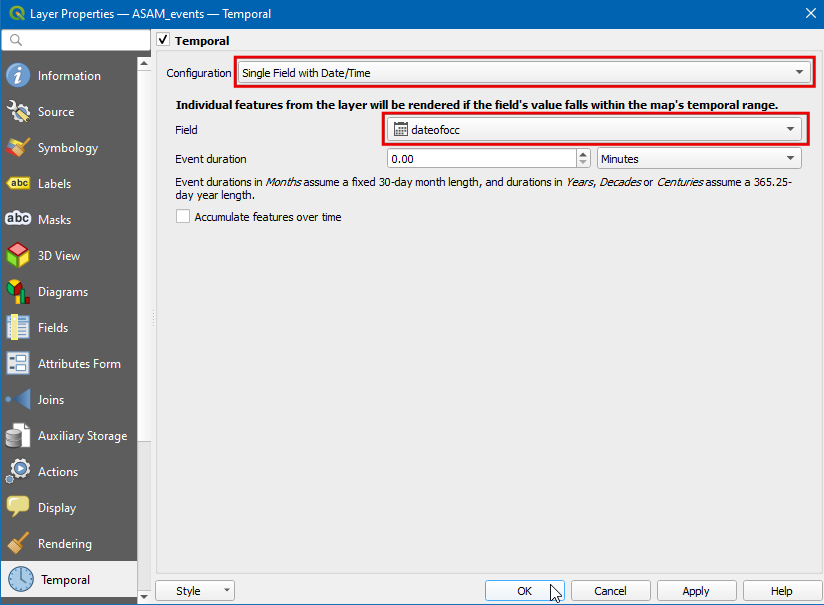Open the Rendering brush icon

pos(18,544)
